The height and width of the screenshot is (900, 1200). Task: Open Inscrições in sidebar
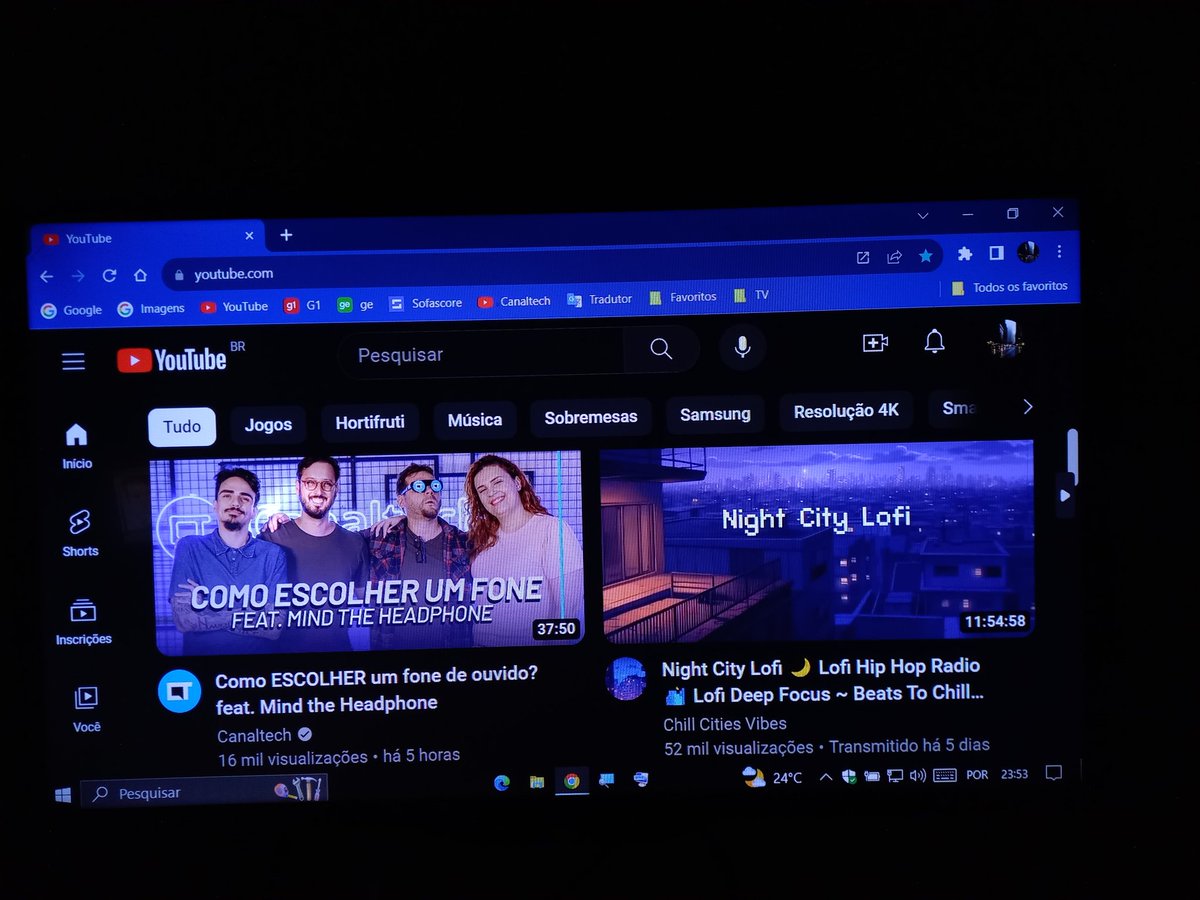click(x=83, y=621)
